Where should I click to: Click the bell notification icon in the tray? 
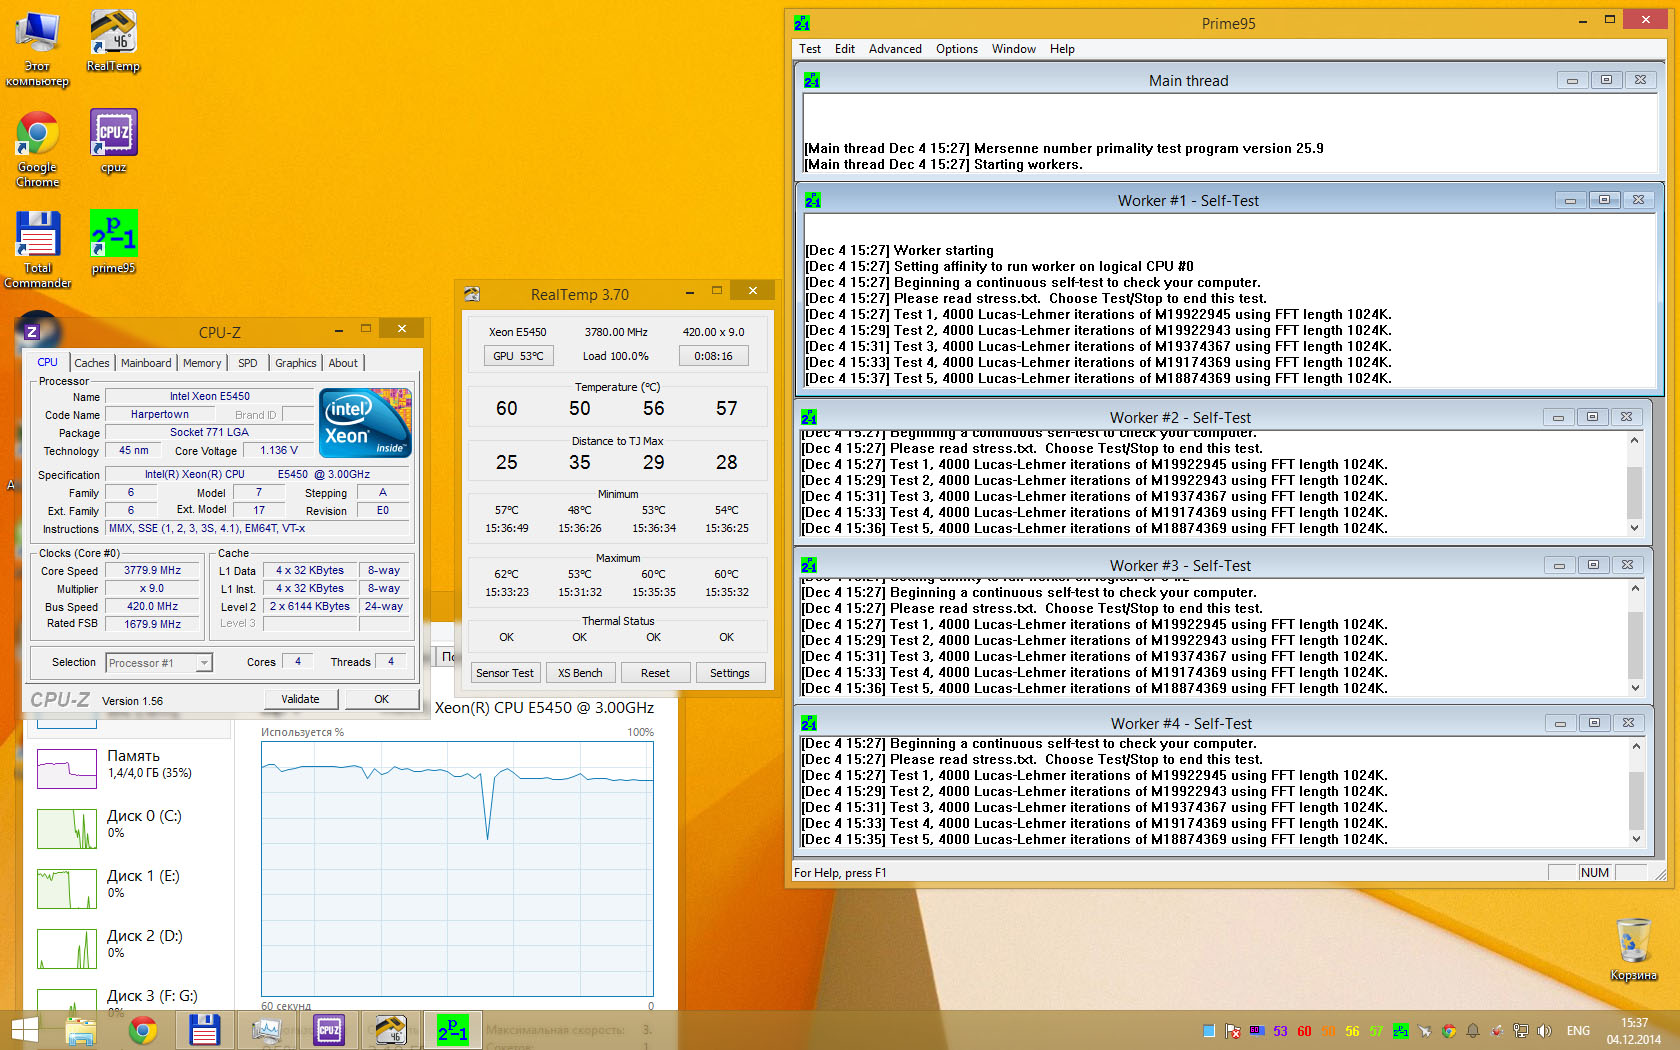(x=1473, y=1031)
